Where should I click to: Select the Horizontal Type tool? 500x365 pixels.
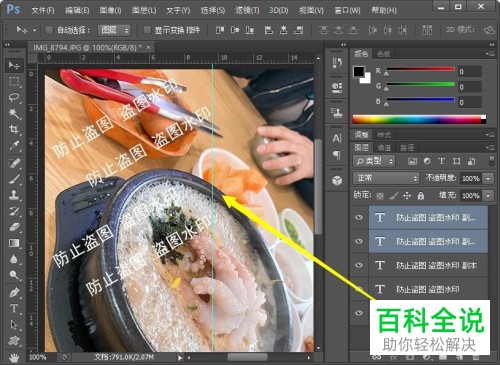tap(14, 308)
